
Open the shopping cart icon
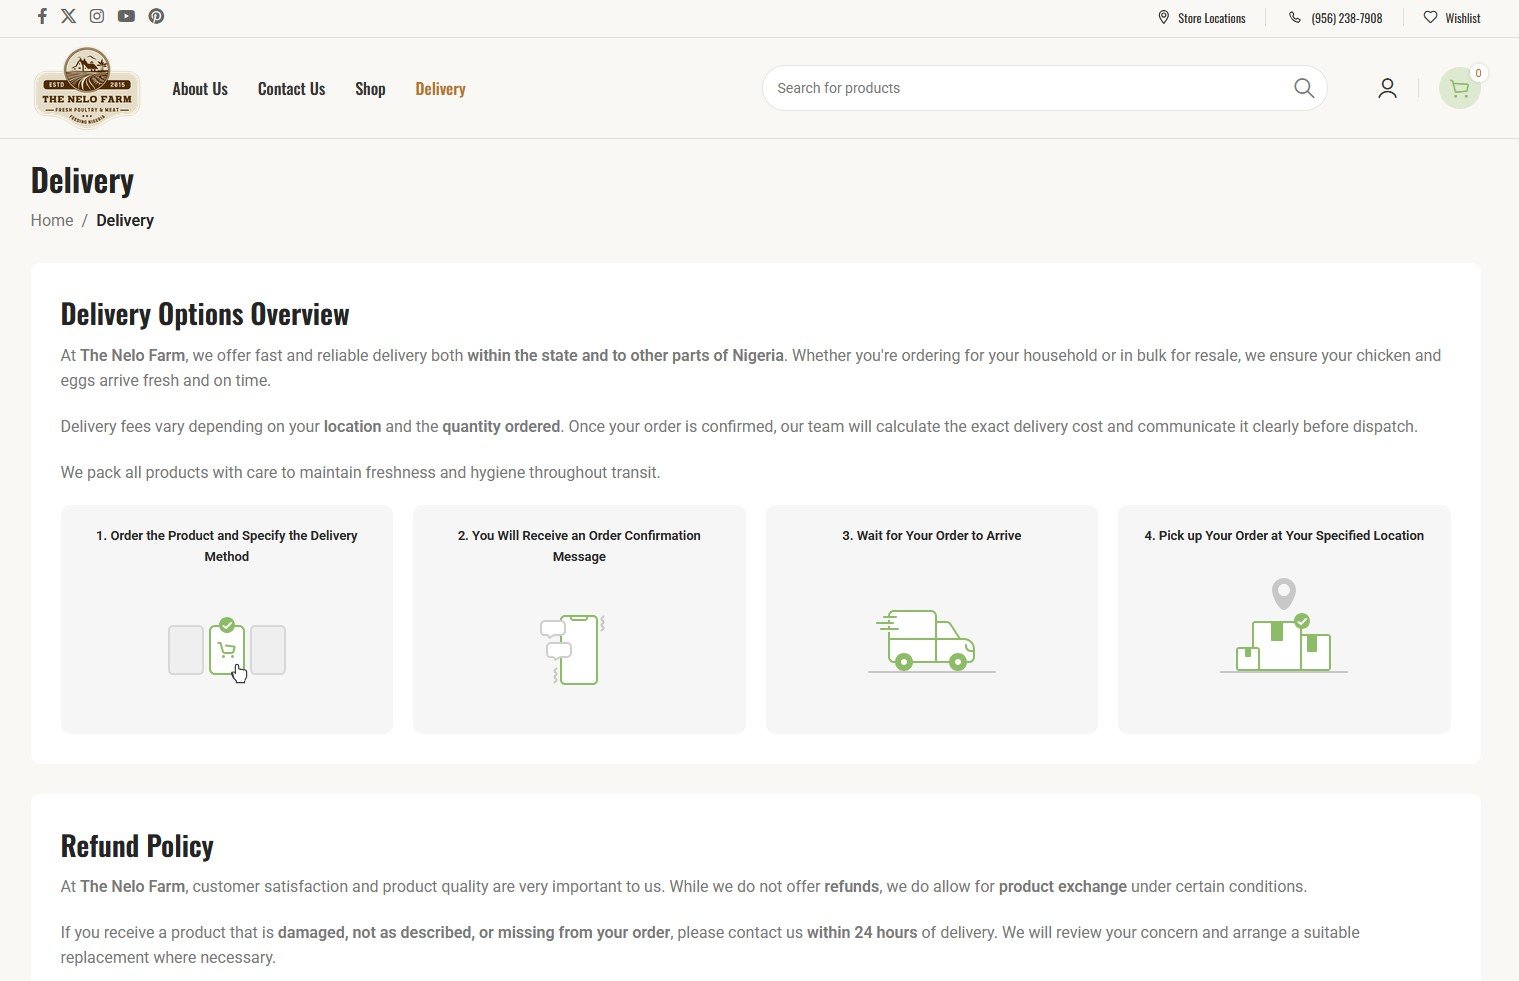coord(1459,89)
